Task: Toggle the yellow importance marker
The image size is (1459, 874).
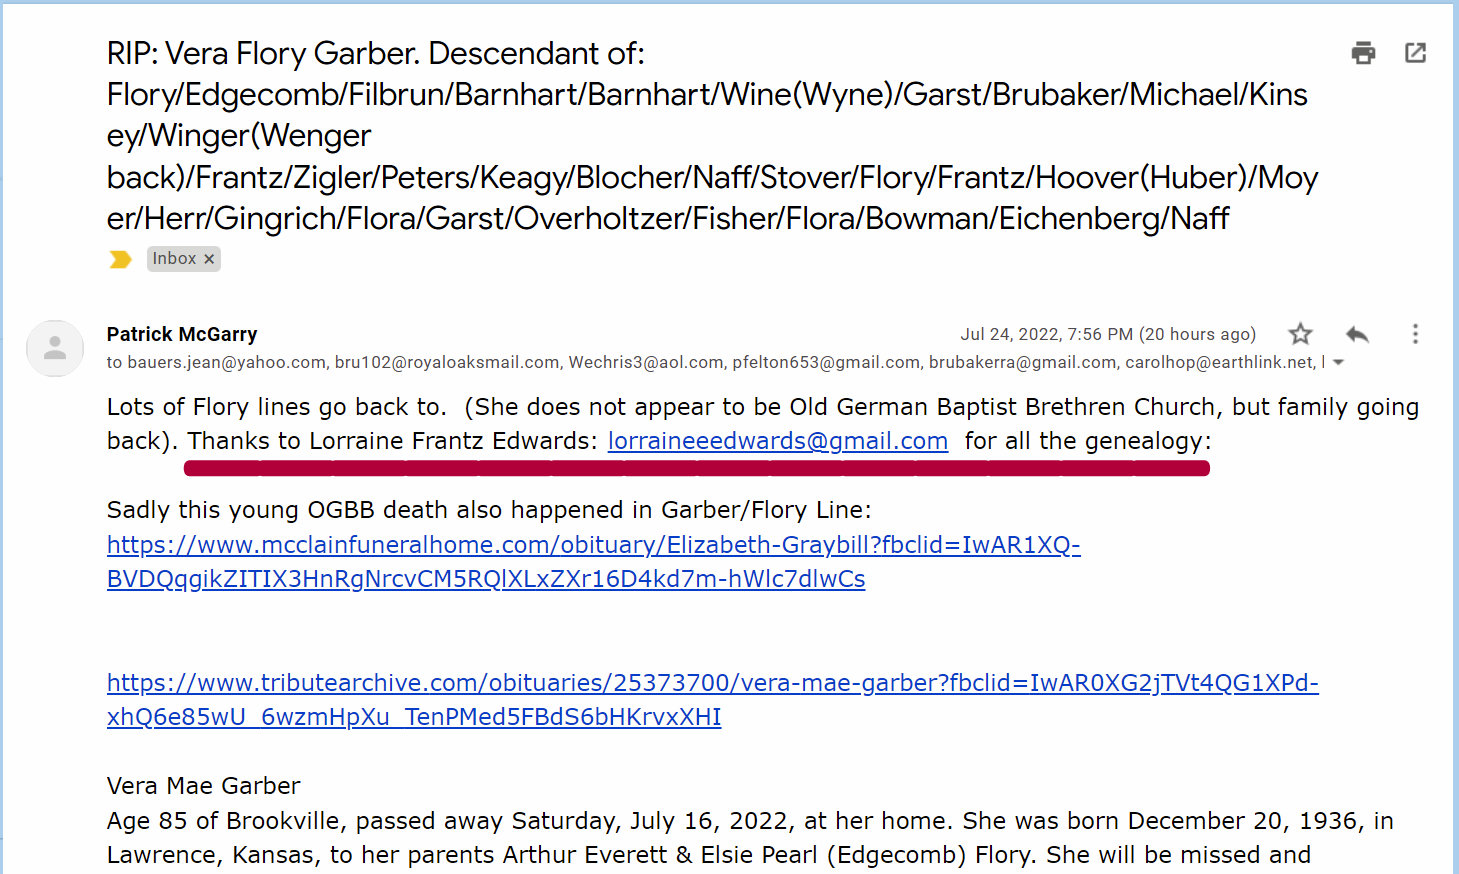Action: 120,260
